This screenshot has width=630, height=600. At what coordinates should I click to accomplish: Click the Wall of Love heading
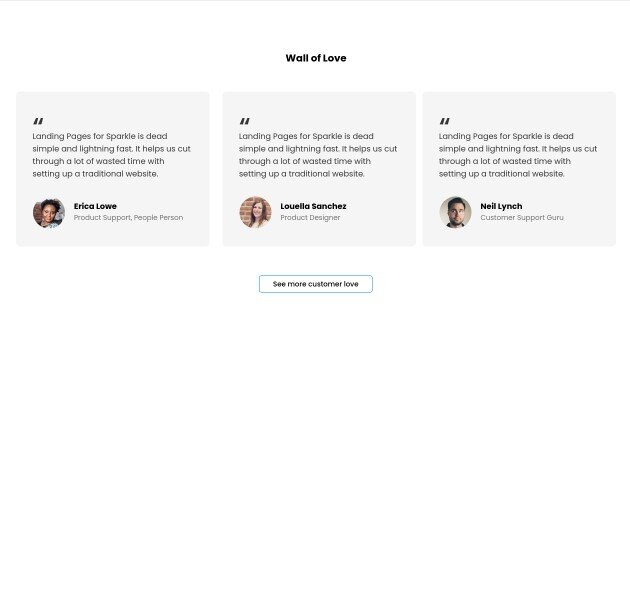click(316, 58)
